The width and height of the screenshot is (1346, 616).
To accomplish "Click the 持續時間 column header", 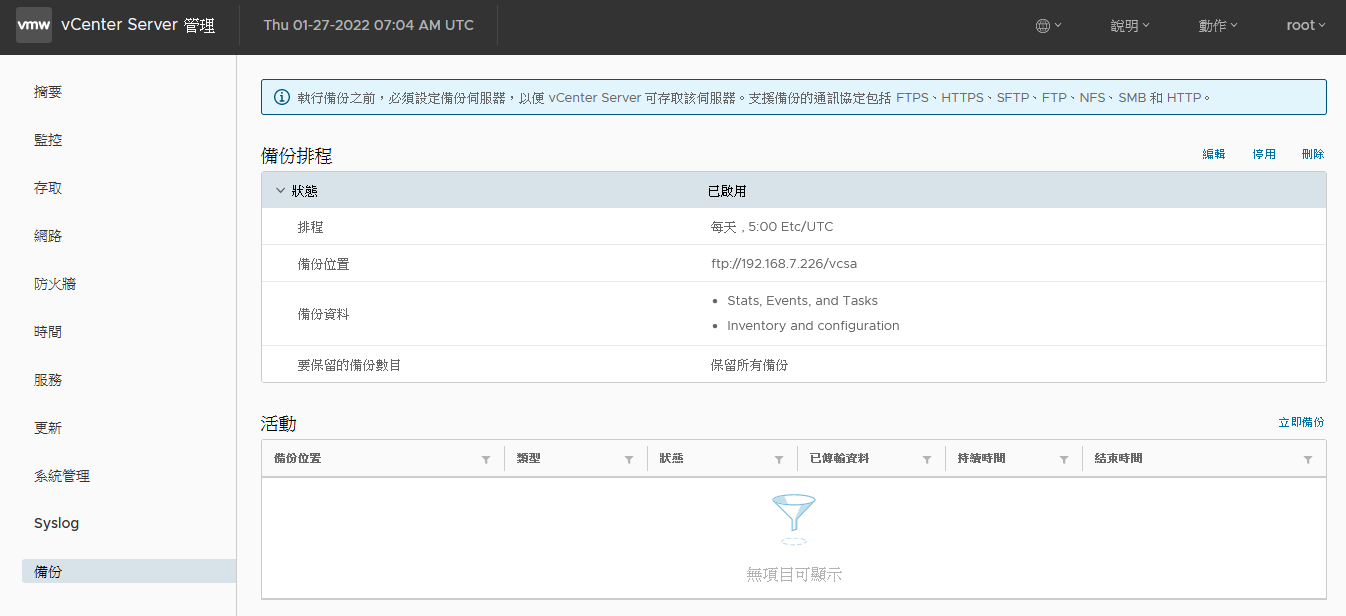I will tap(981, 458).
